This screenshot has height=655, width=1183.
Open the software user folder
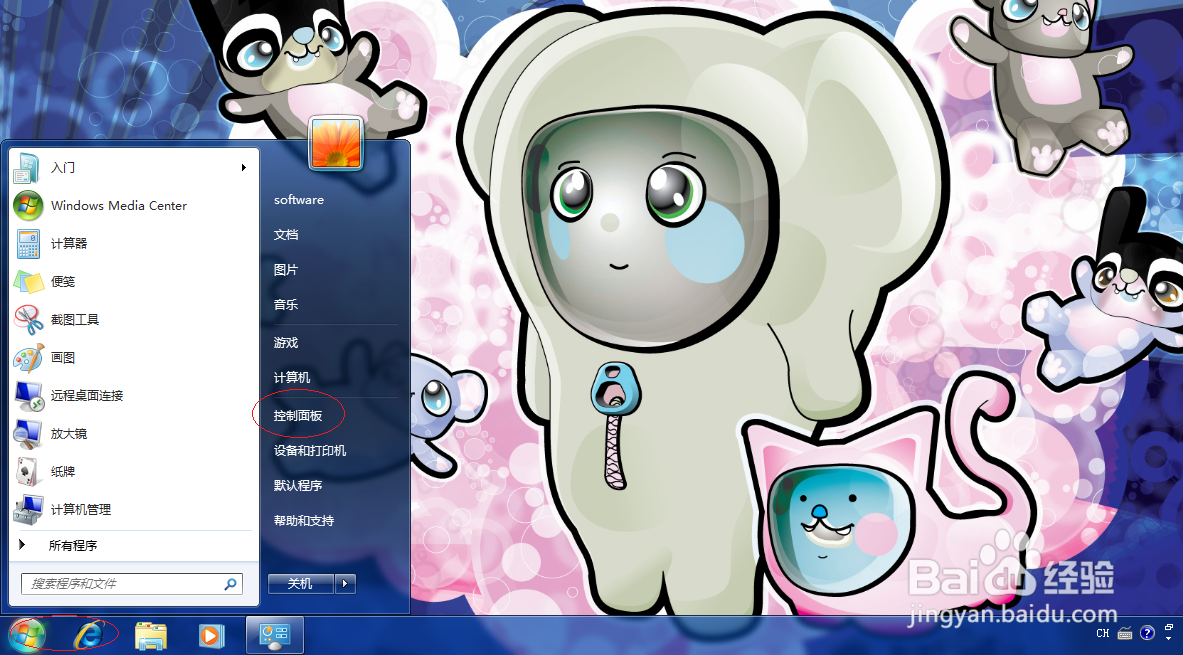pyautogui.click(x=299, y=200)
